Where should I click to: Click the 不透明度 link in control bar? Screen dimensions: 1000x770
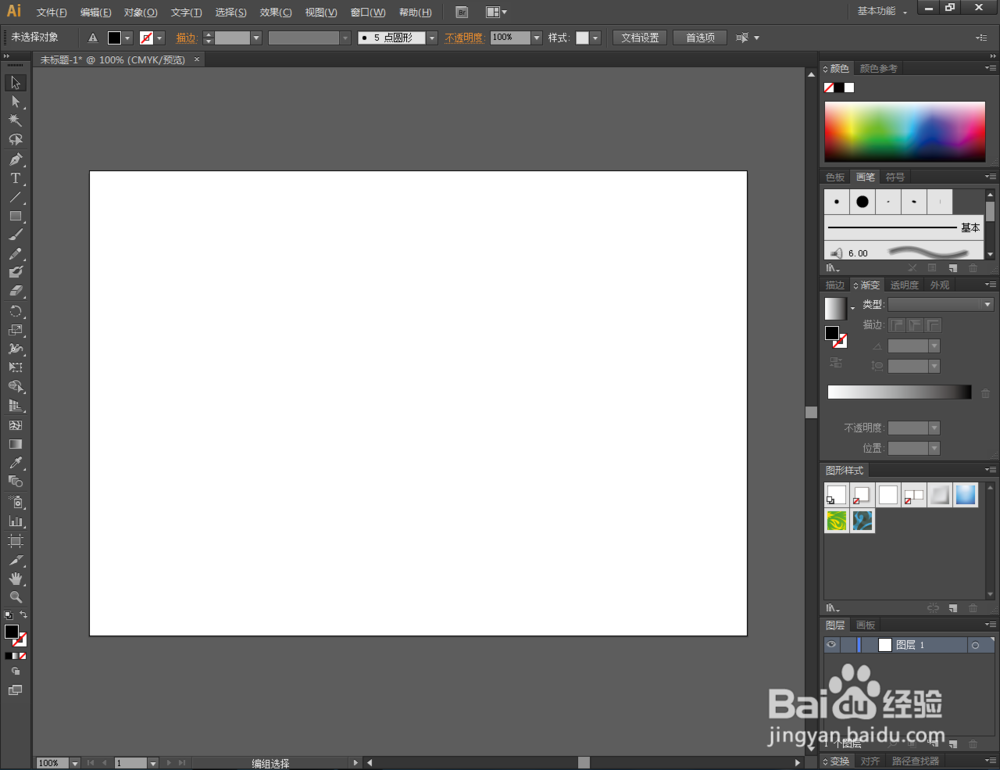pyautogui.click(x=464, y=38)
